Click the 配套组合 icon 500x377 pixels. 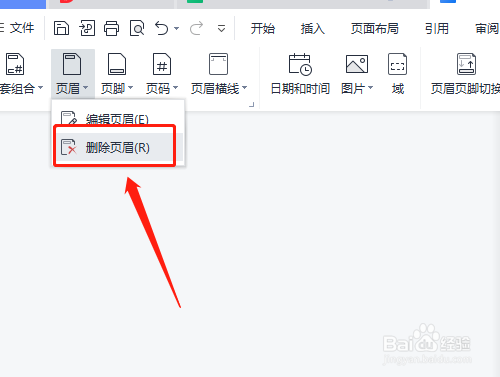[x=15, y=64]
